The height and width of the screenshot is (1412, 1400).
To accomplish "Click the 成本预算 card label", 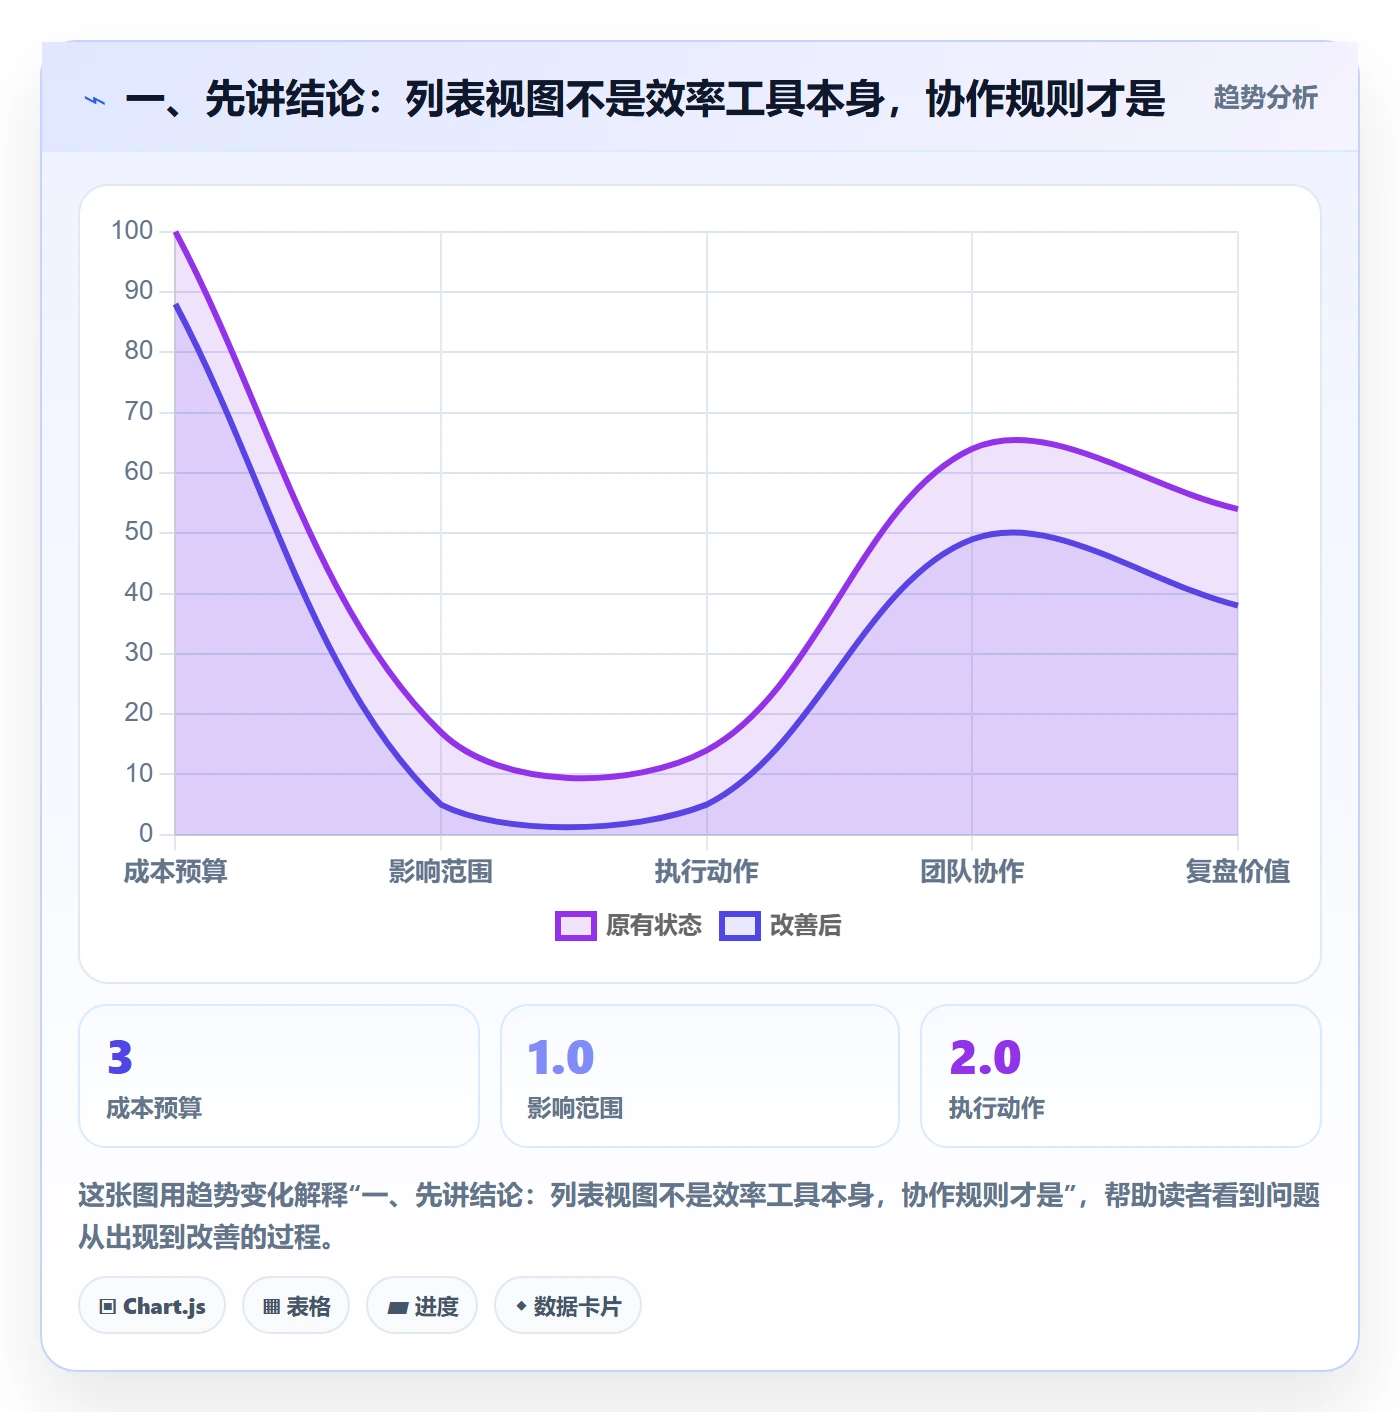I will click(154, 1108).
